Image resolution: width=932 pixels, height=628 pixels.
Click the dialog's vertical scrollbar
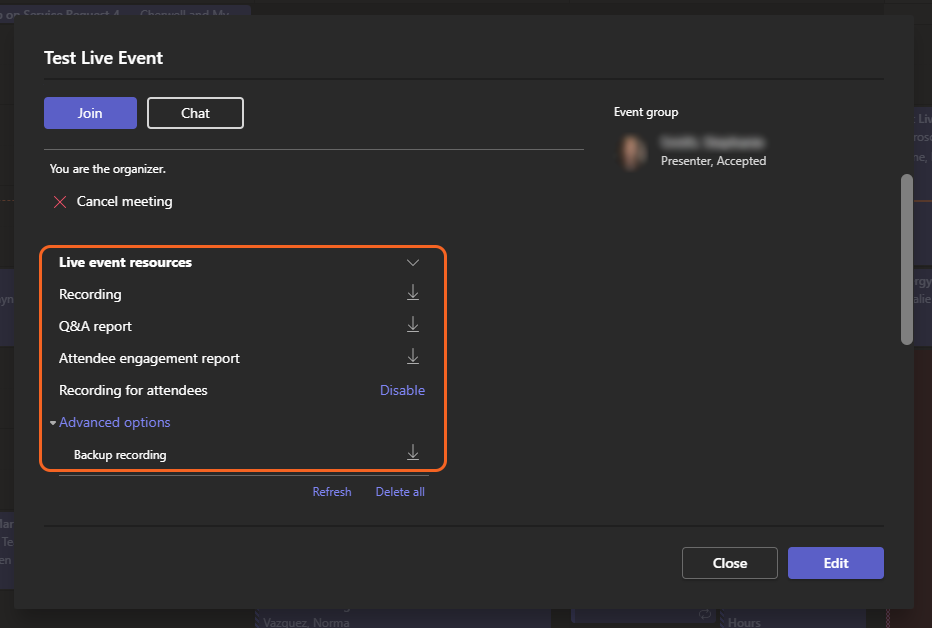[x=906, y=260]
